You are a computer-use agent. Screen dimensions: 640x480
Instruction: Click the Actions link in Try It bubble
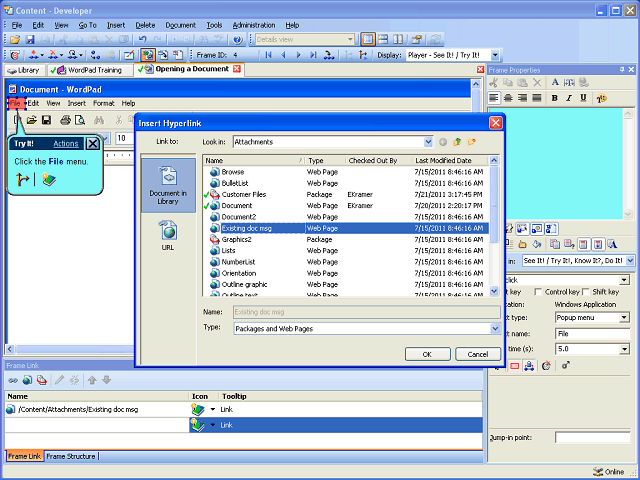[66, 144]
